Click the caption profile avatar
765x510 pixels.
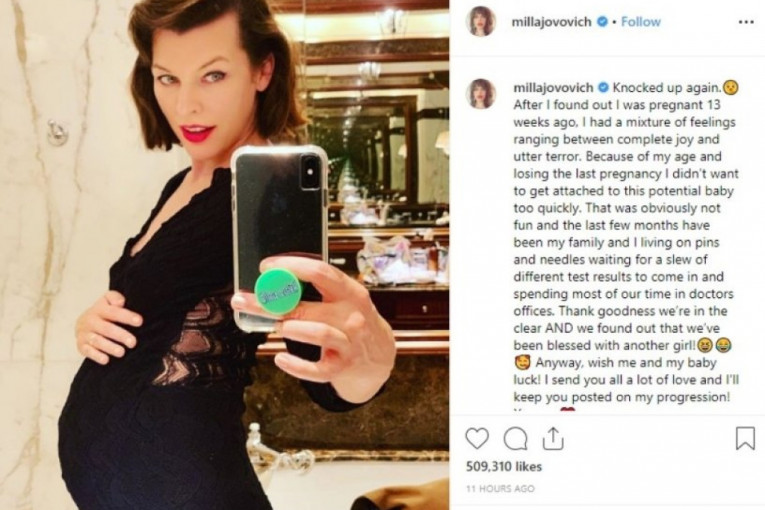(482, 94)
